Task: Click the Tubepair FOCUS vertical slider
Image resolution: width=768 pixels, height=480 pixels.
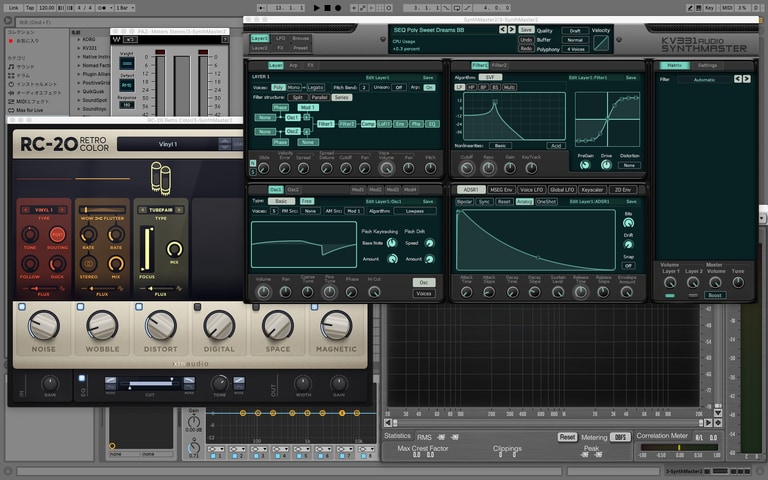Action: [146, 249]
